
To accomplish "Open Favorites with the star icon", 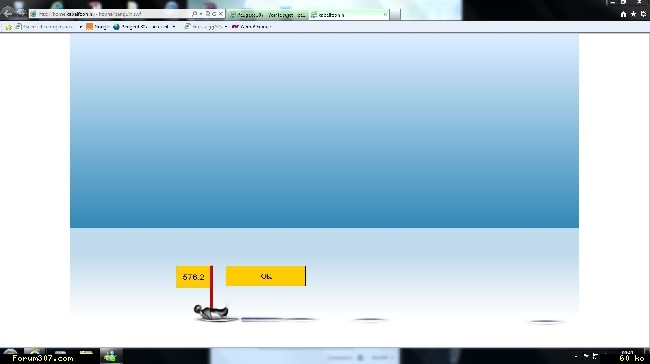I will (x=633, y=14).
